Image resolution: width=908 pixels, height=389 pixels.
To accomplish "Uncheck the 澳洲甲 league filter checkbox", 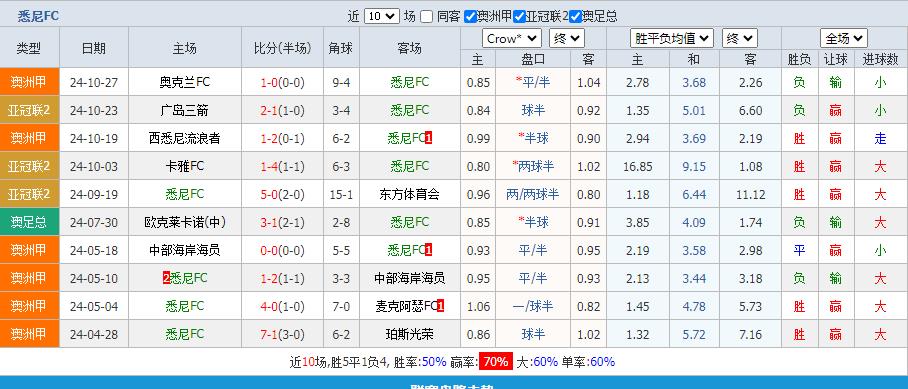I will click(x=471, y=16).
